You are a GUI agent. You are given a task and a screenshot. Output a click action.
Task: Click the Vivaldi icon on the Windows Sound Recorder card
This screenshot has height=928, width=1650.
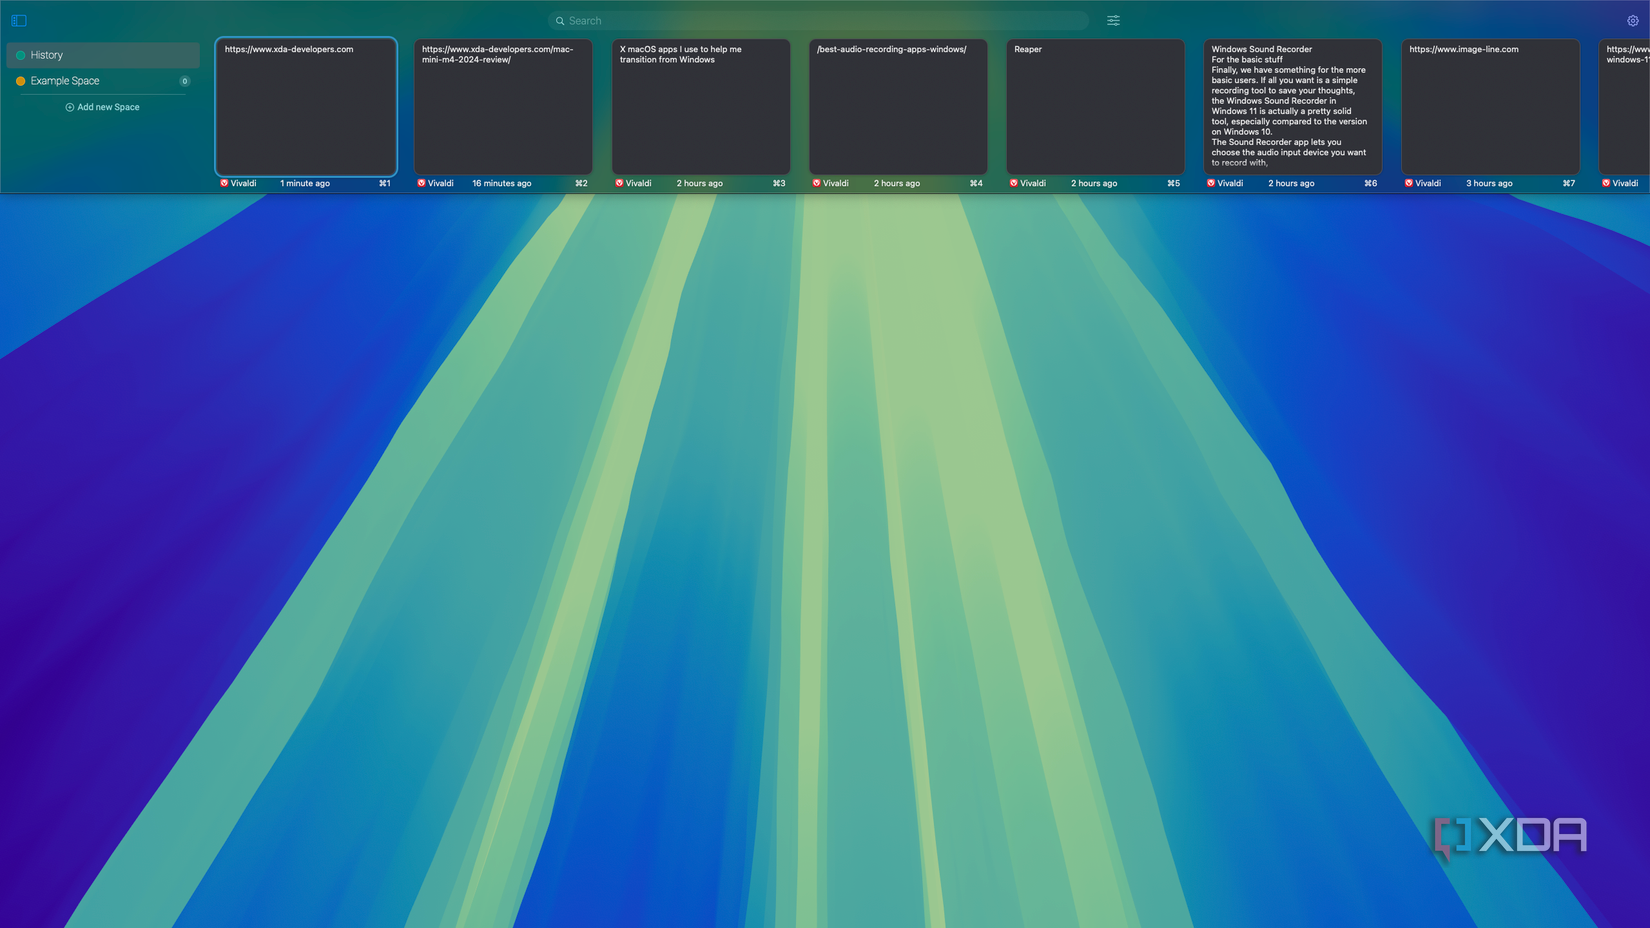coord(1209,183)
